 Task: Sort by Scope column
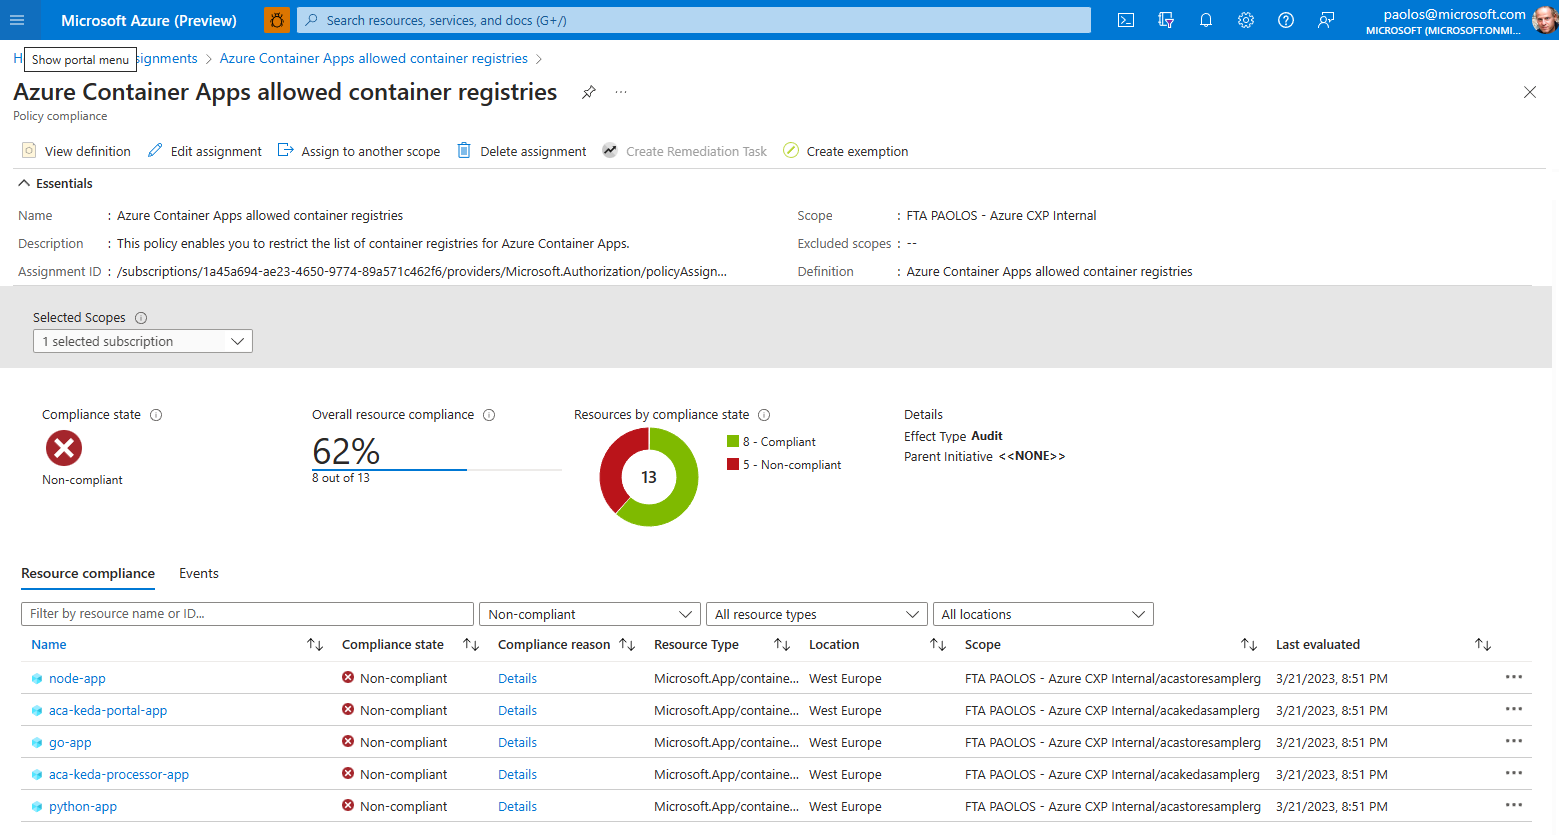tap(1249, 645)
